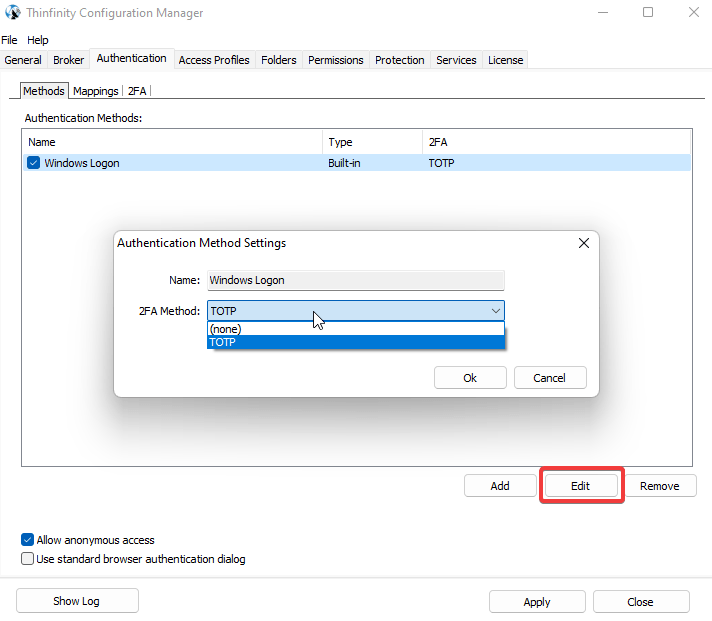Open the Services tab
This screenshot has width=712, height=621.
[x=456, y=60]
